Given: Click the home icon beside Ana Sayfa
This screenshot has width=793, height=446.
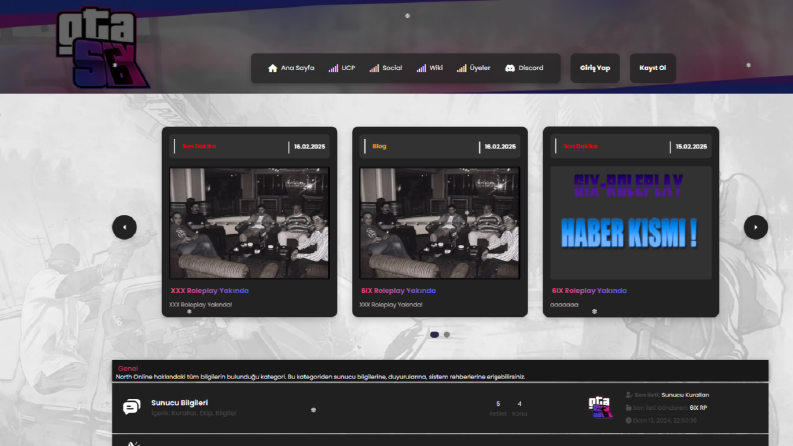Looking at the screenshot, I should [x=273, y=68].
